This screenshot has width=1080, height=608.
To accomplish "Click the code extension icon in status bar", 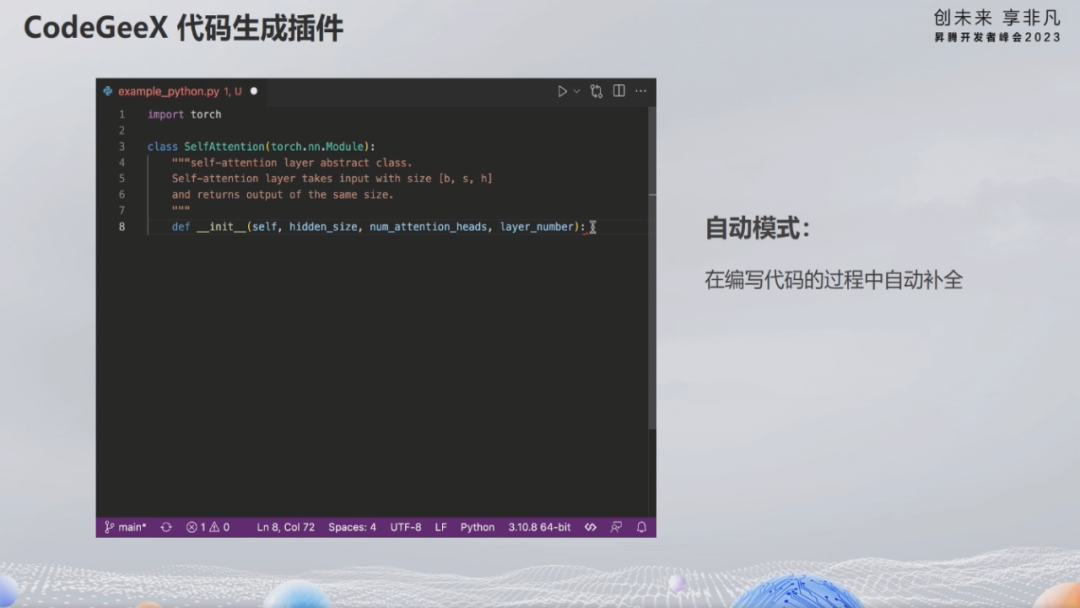I will pos(588,527).
